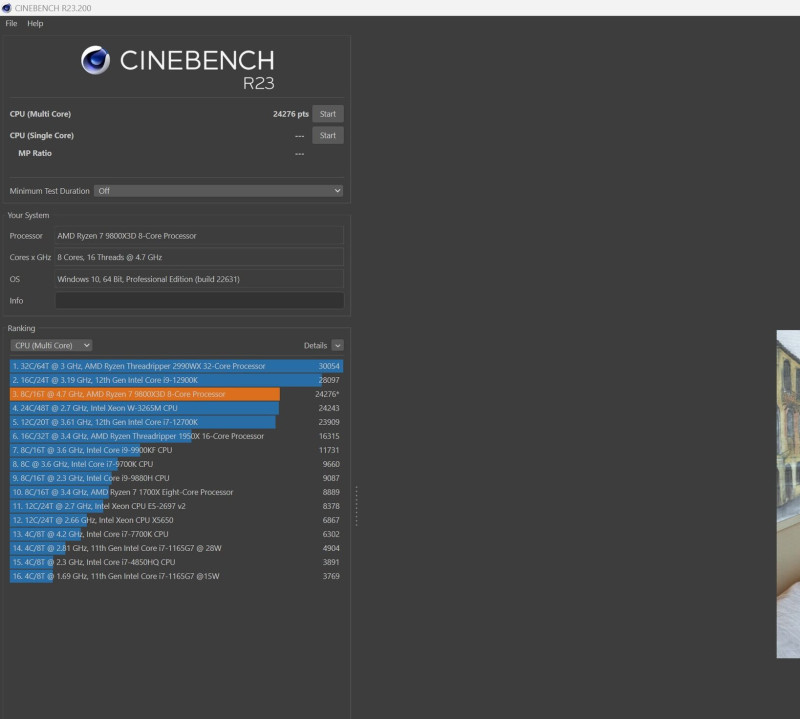
Task: Select the Intel Core i7-4850HQ ranking row
Action: tap(177, 562)
